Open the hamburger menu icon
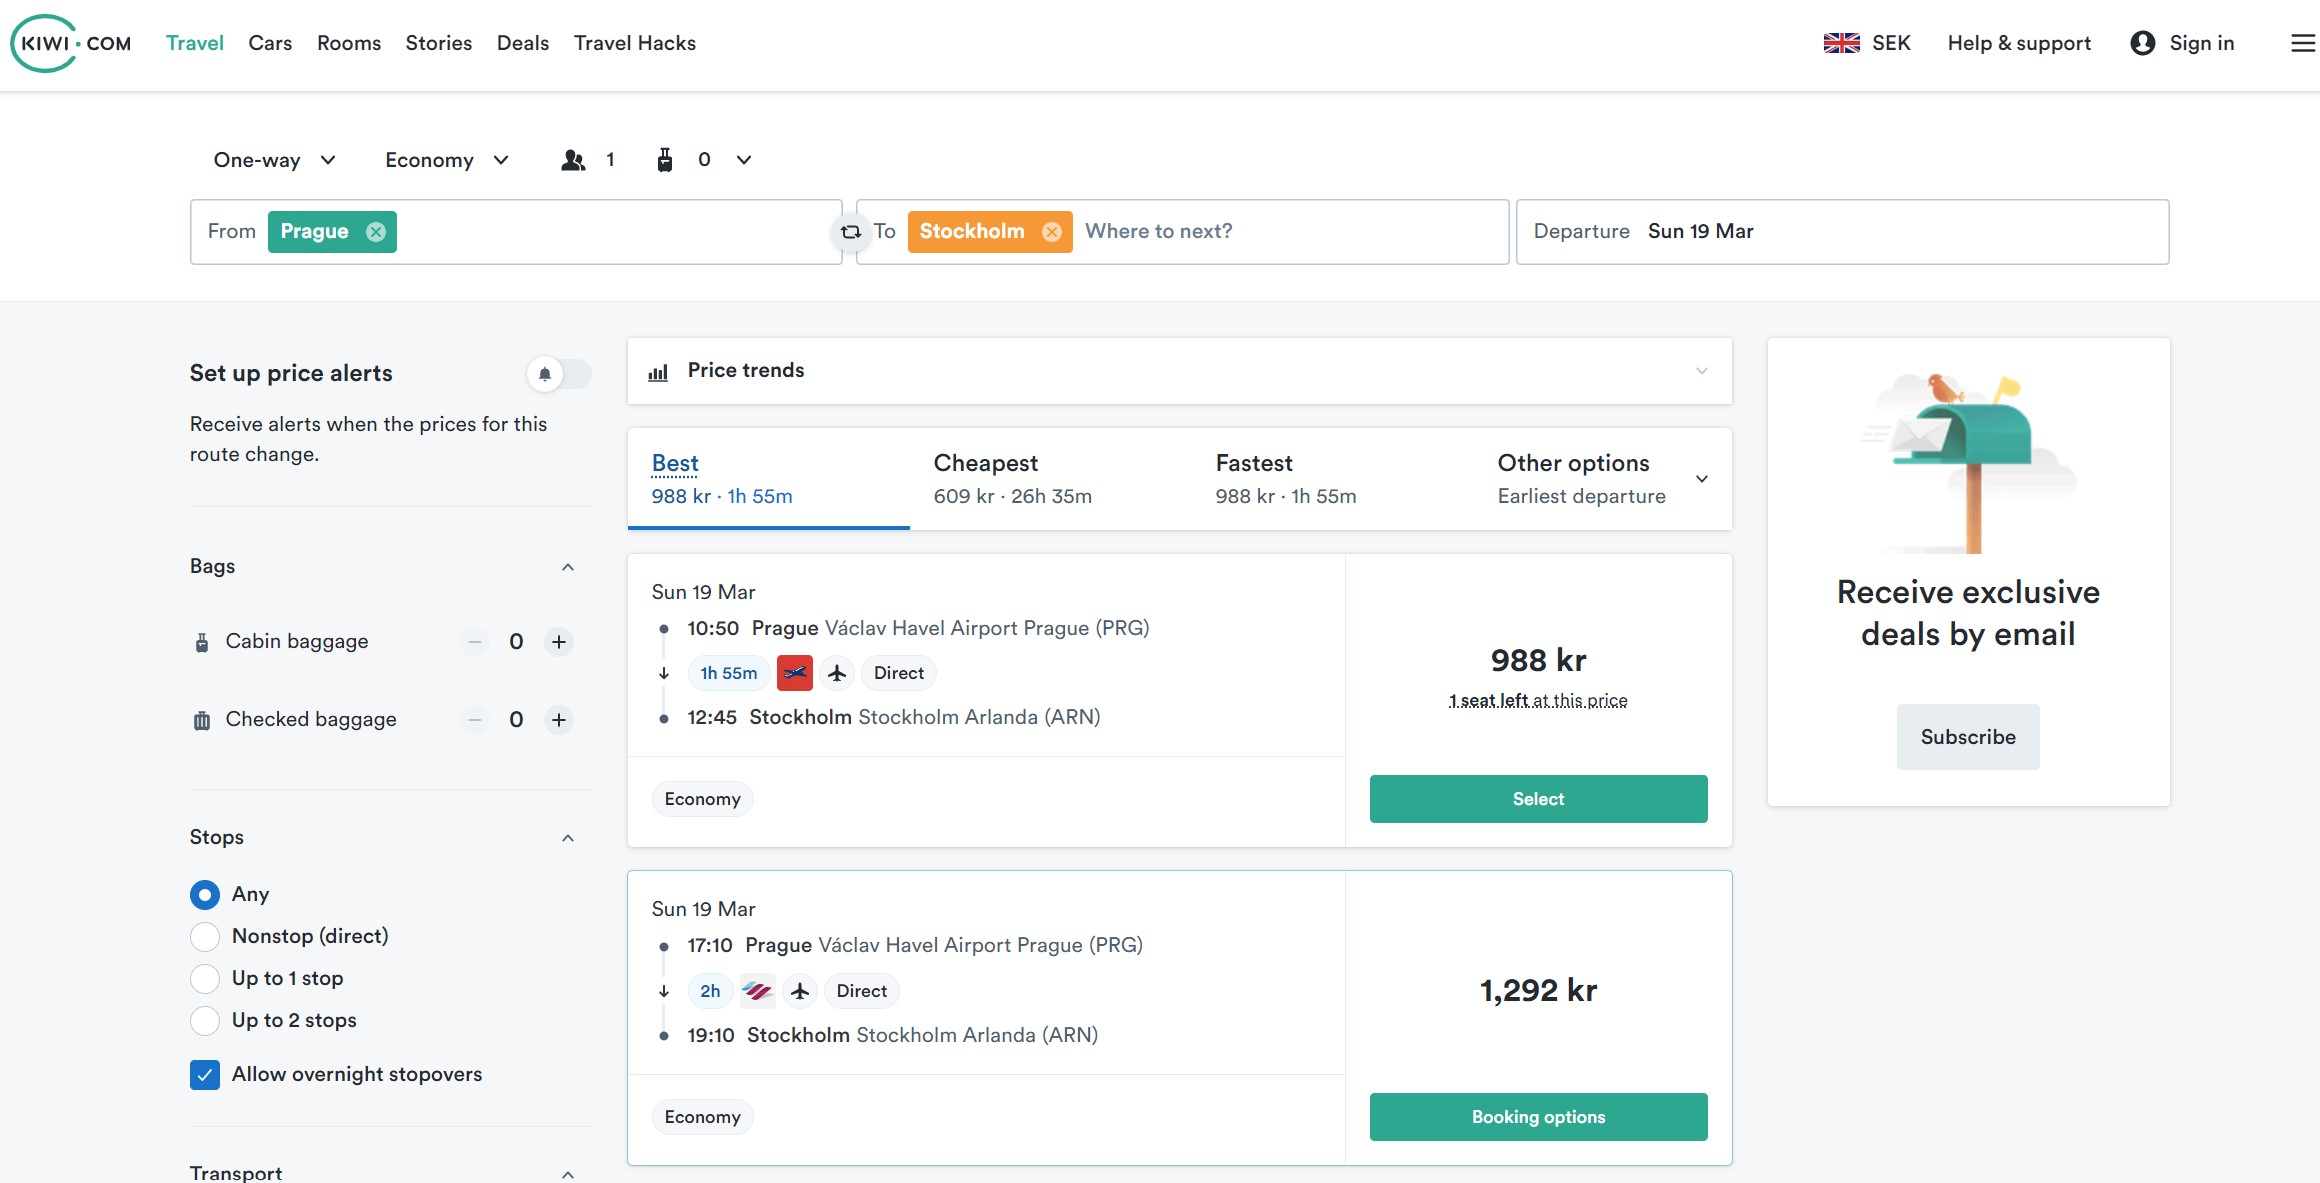 coord(2303,43)
